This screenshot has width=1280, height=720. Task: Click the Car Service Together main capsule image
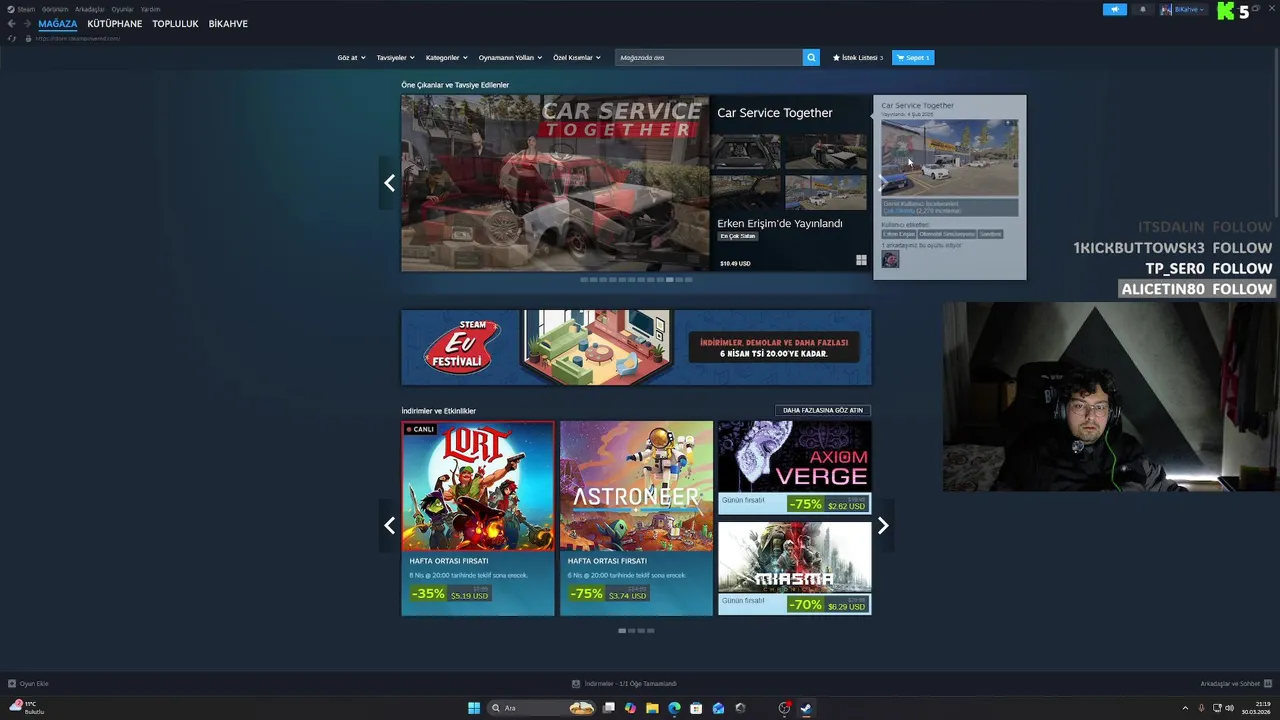click(555, 183)
